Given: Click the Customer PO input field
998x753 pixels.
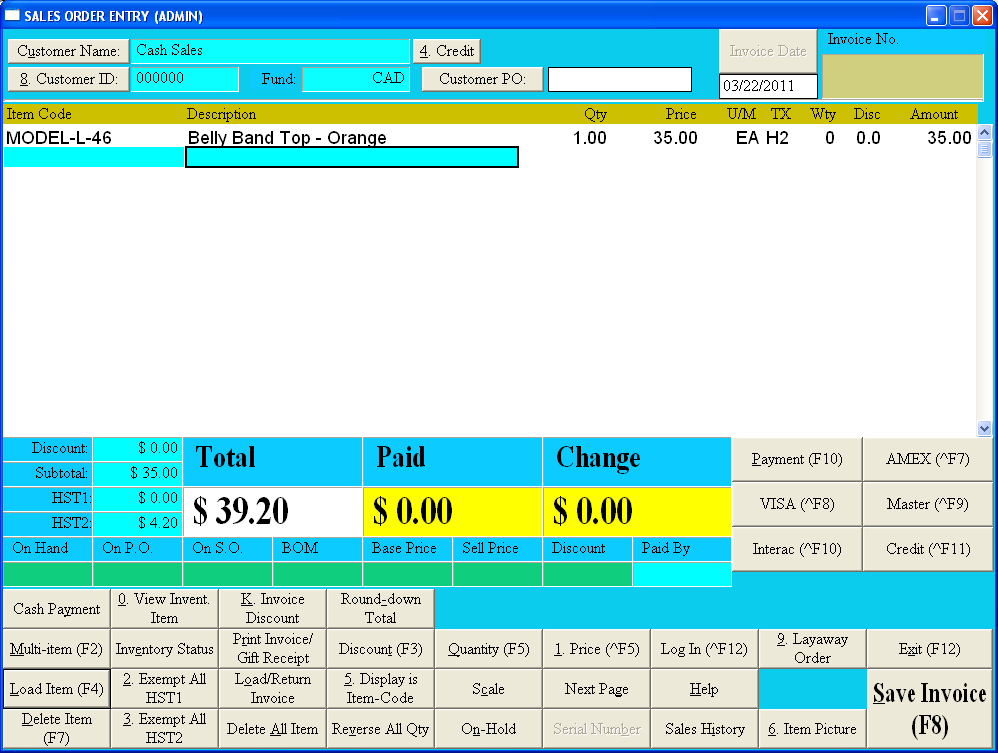Looking at the screenshot, I should (619, 79).
